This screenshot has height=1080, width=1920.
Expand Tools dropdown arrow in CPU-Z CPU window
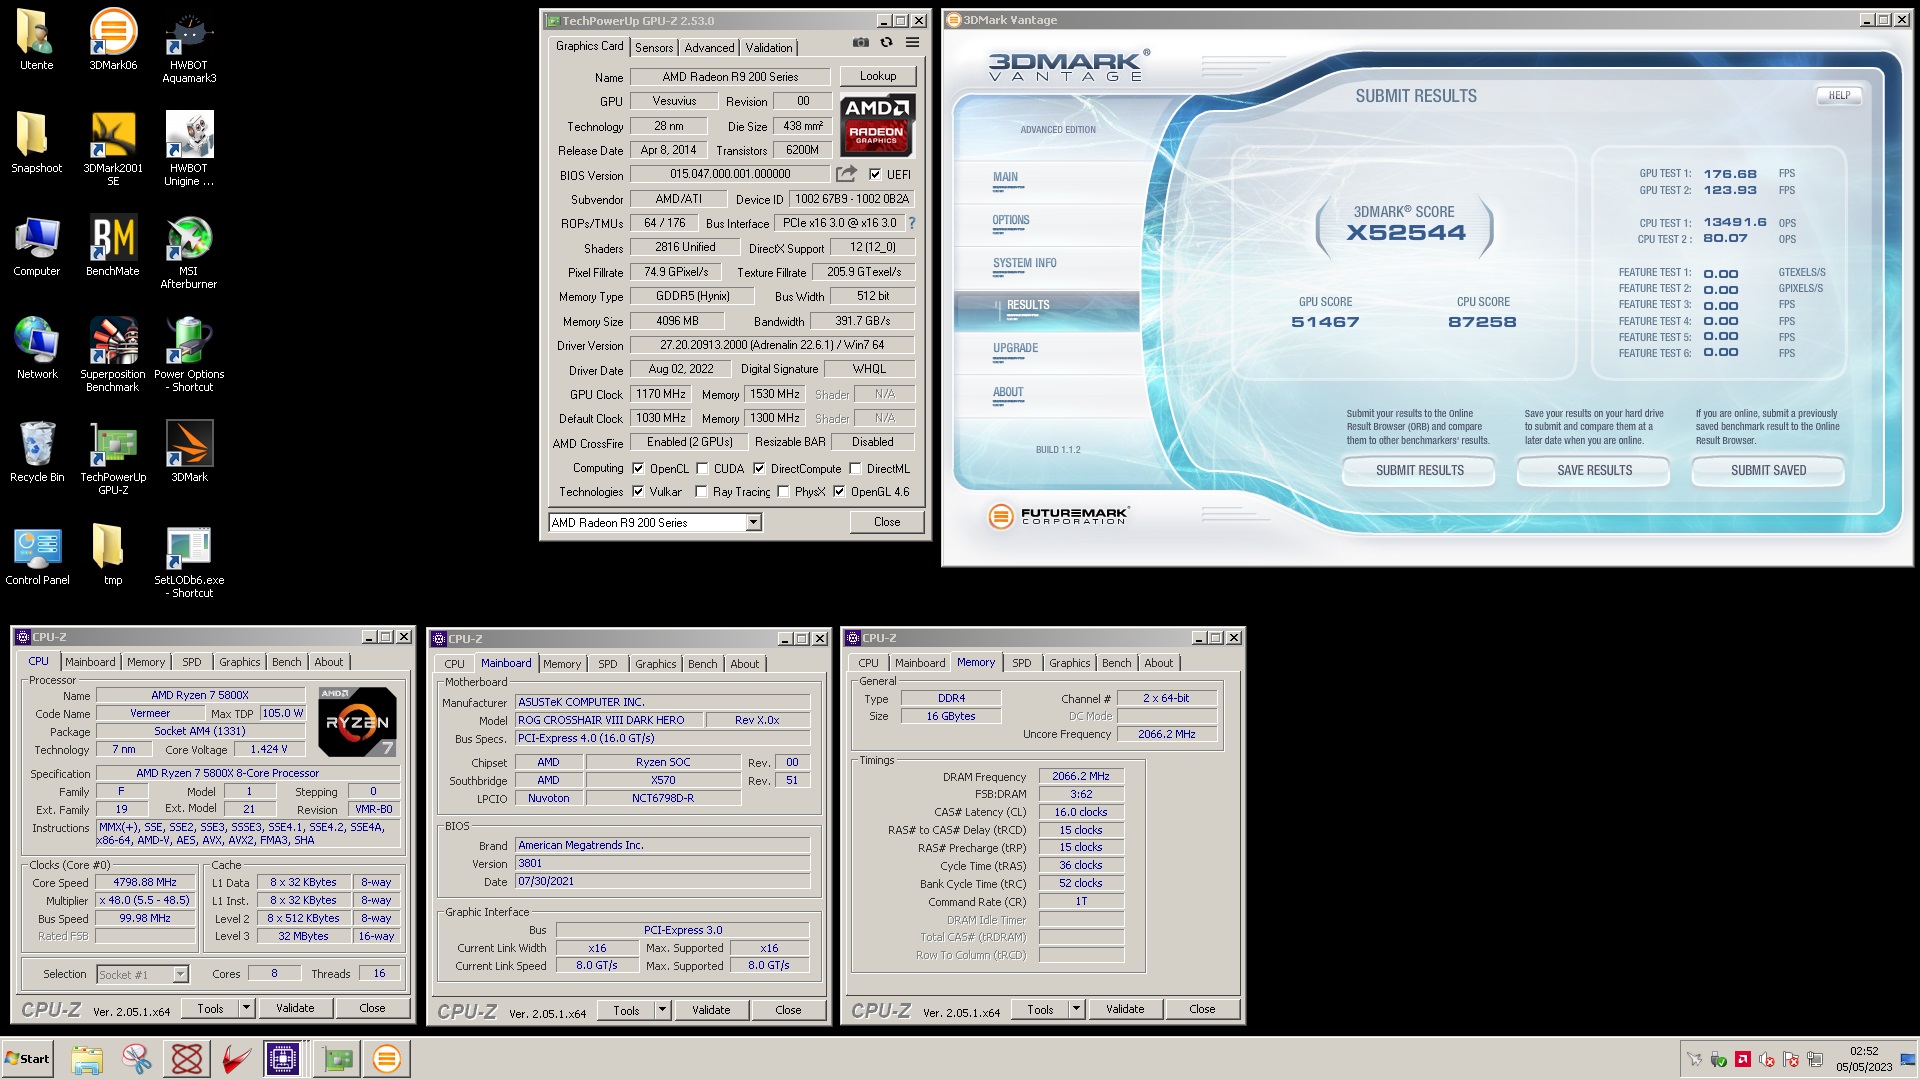point(246,1009)
